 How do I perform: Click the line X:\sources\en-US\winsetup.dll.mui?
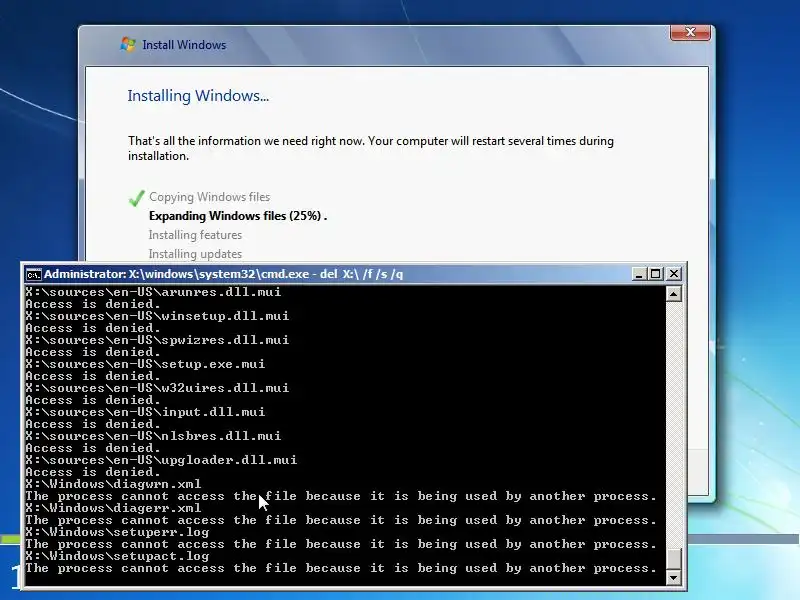pos(157,316)
